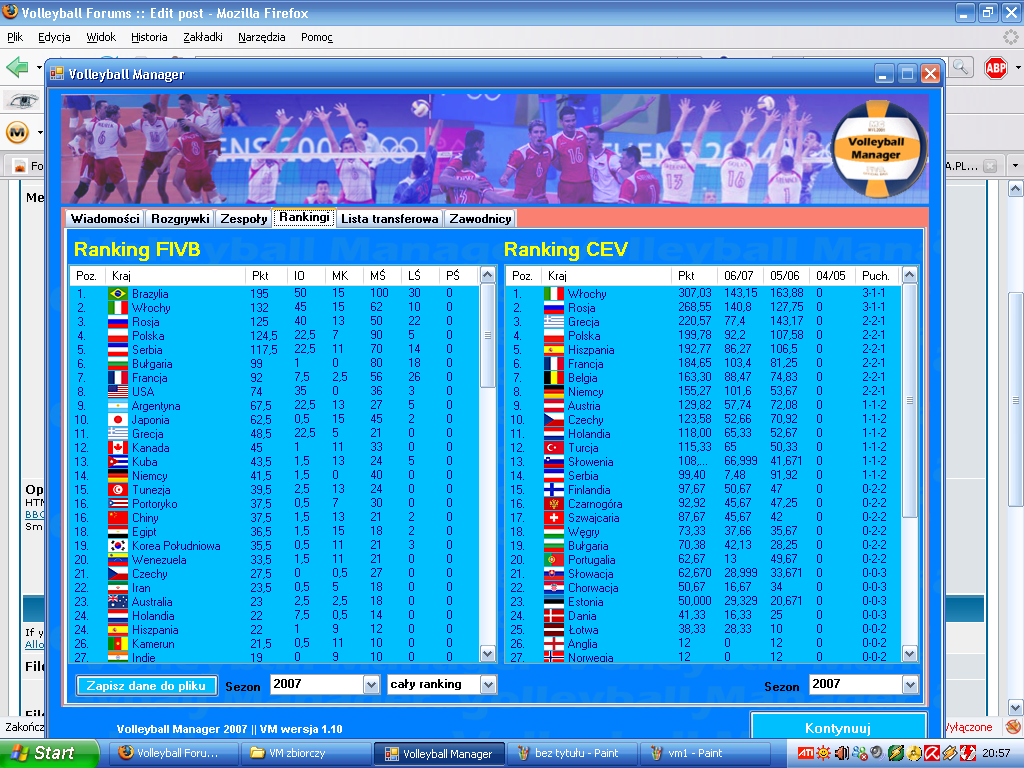The width and height of the screenshot is (1024, 768).
Task: Select the Rankingi tab
Action: click(x=304, y=217)
